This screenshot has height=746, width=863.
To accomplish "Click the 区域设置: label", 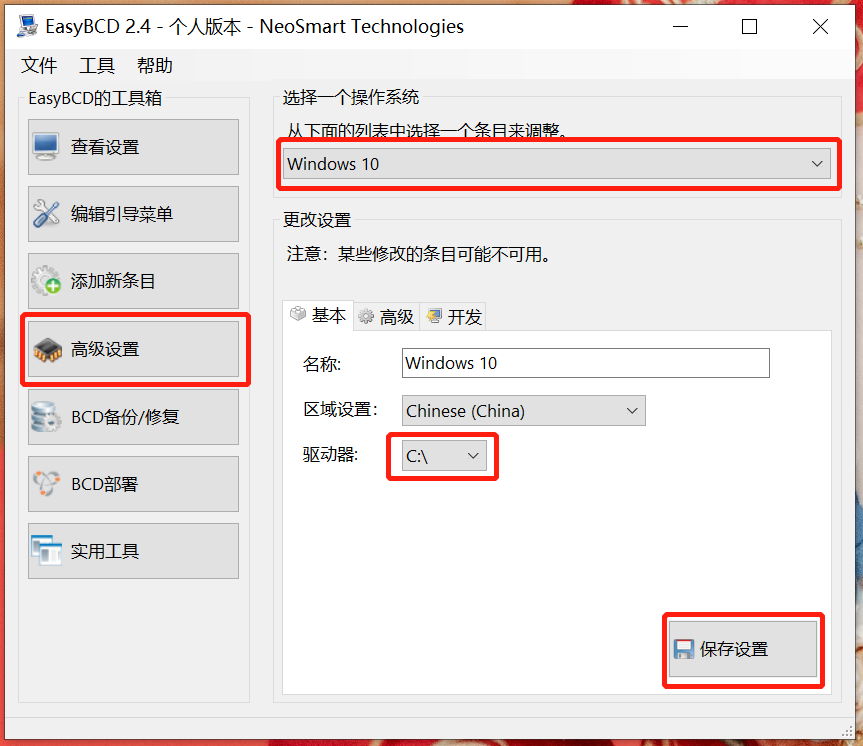I will 341,410.
